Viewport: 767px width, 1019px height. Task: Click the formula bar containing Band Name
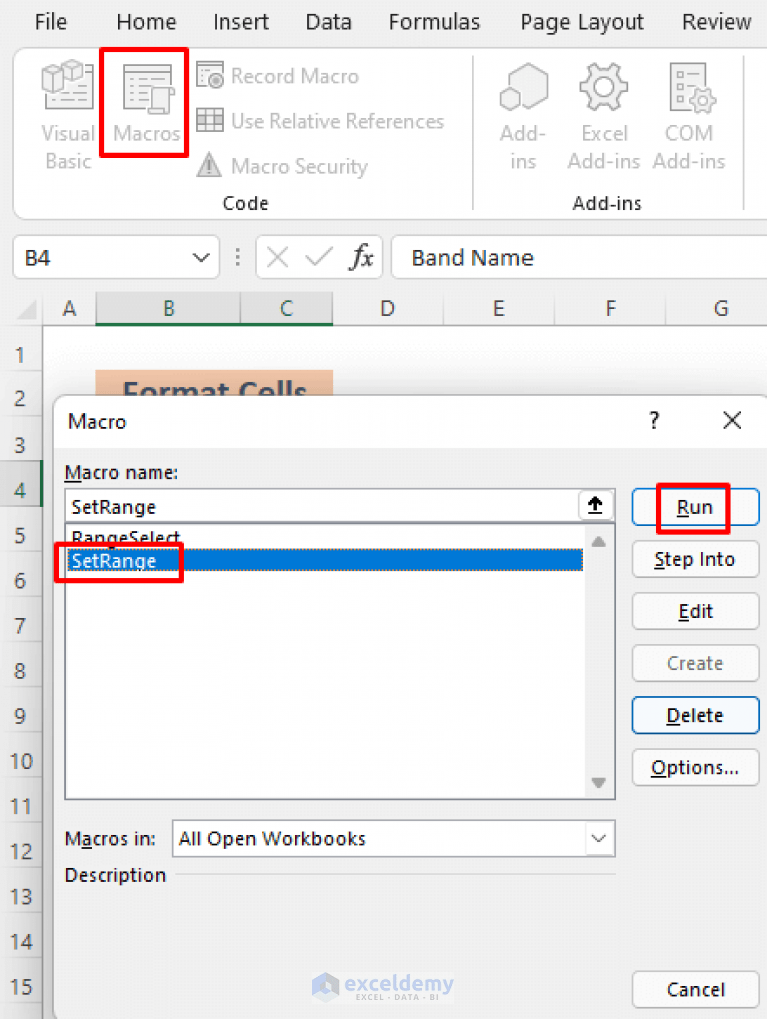pos(578,257)
